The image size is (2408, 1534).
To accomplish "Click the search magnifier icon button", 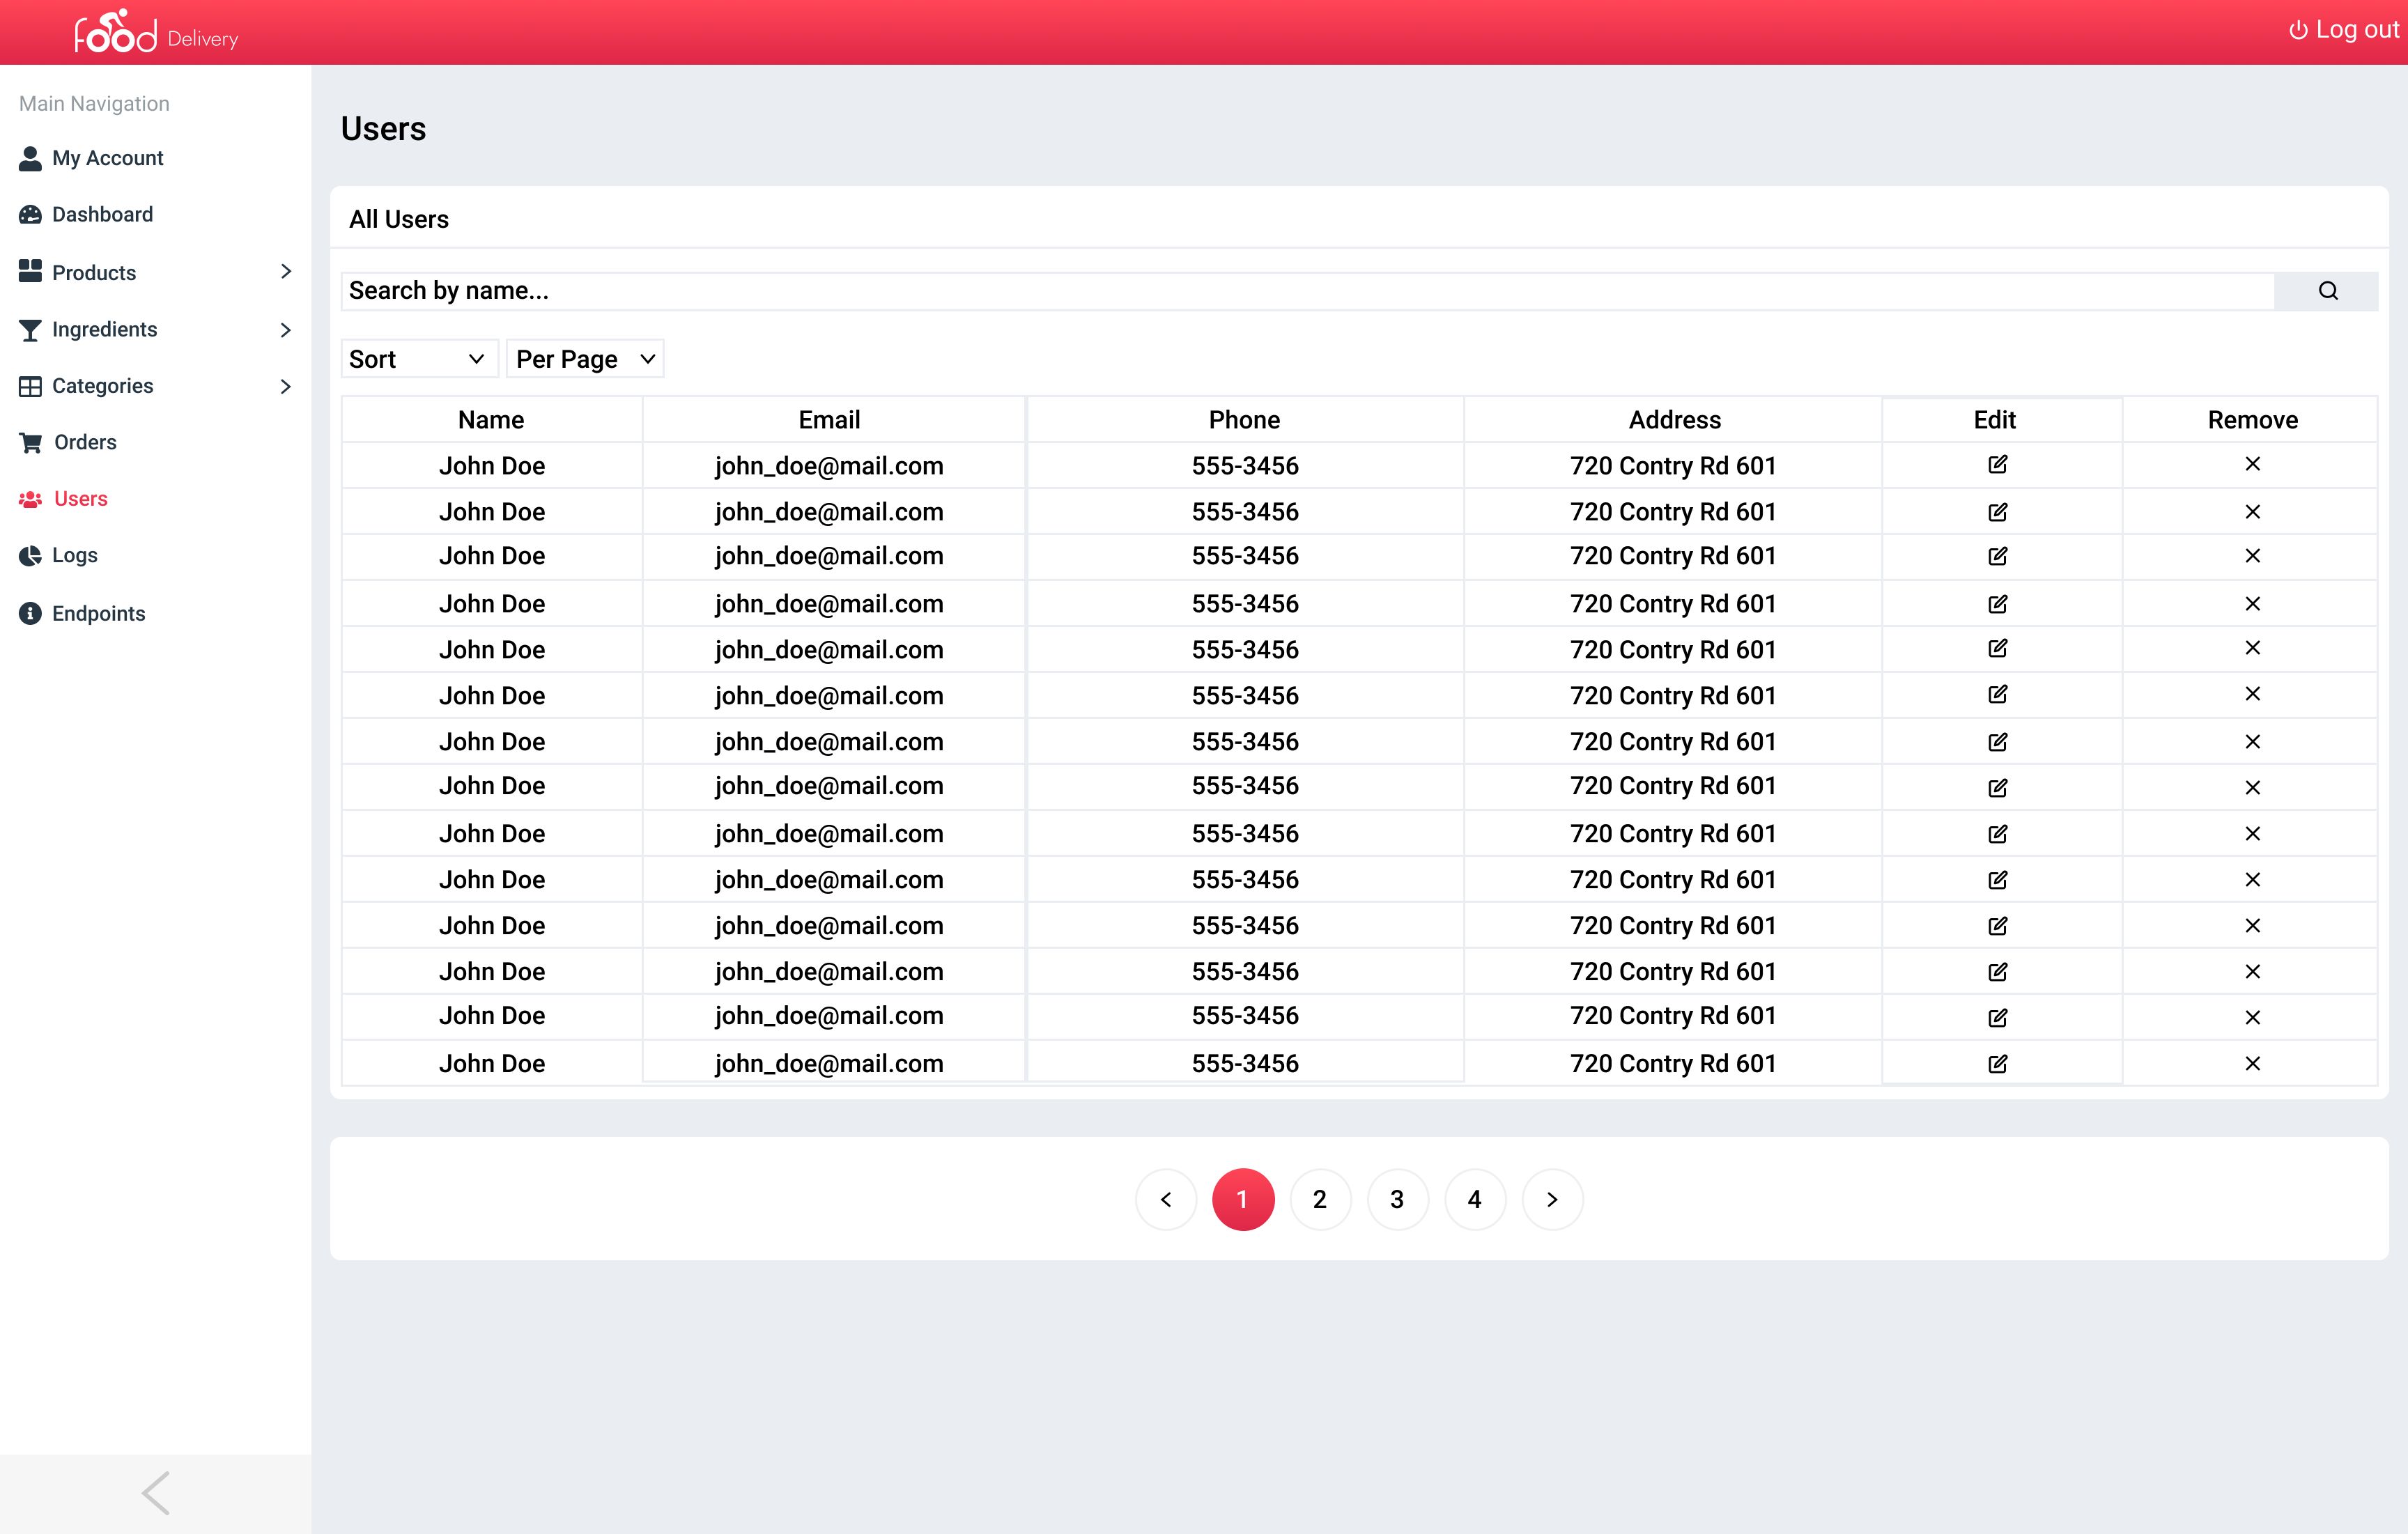I will pyautogui.click(x=2327, y=291).
